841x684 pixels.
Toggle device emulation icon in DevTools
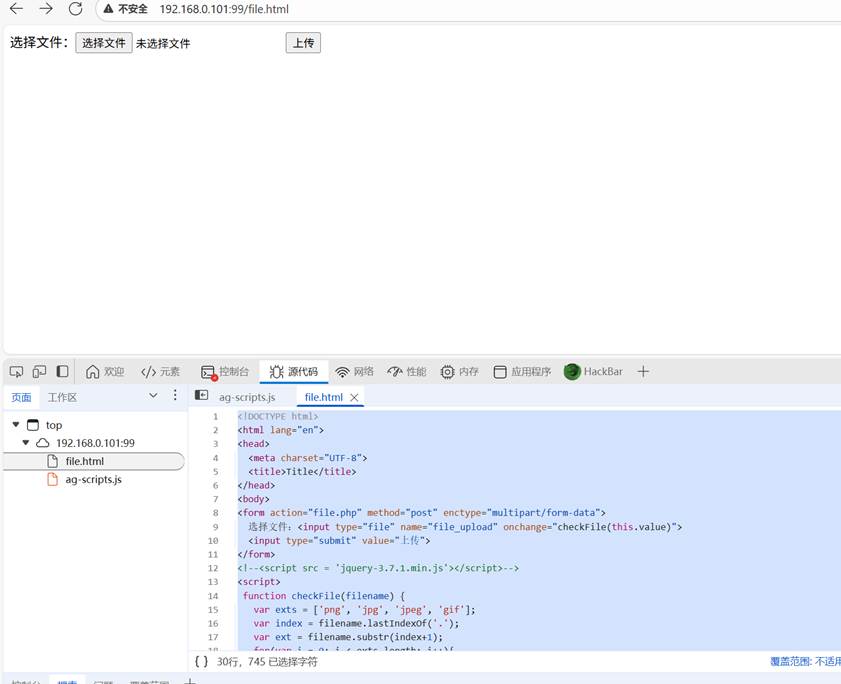click(40, 371)
